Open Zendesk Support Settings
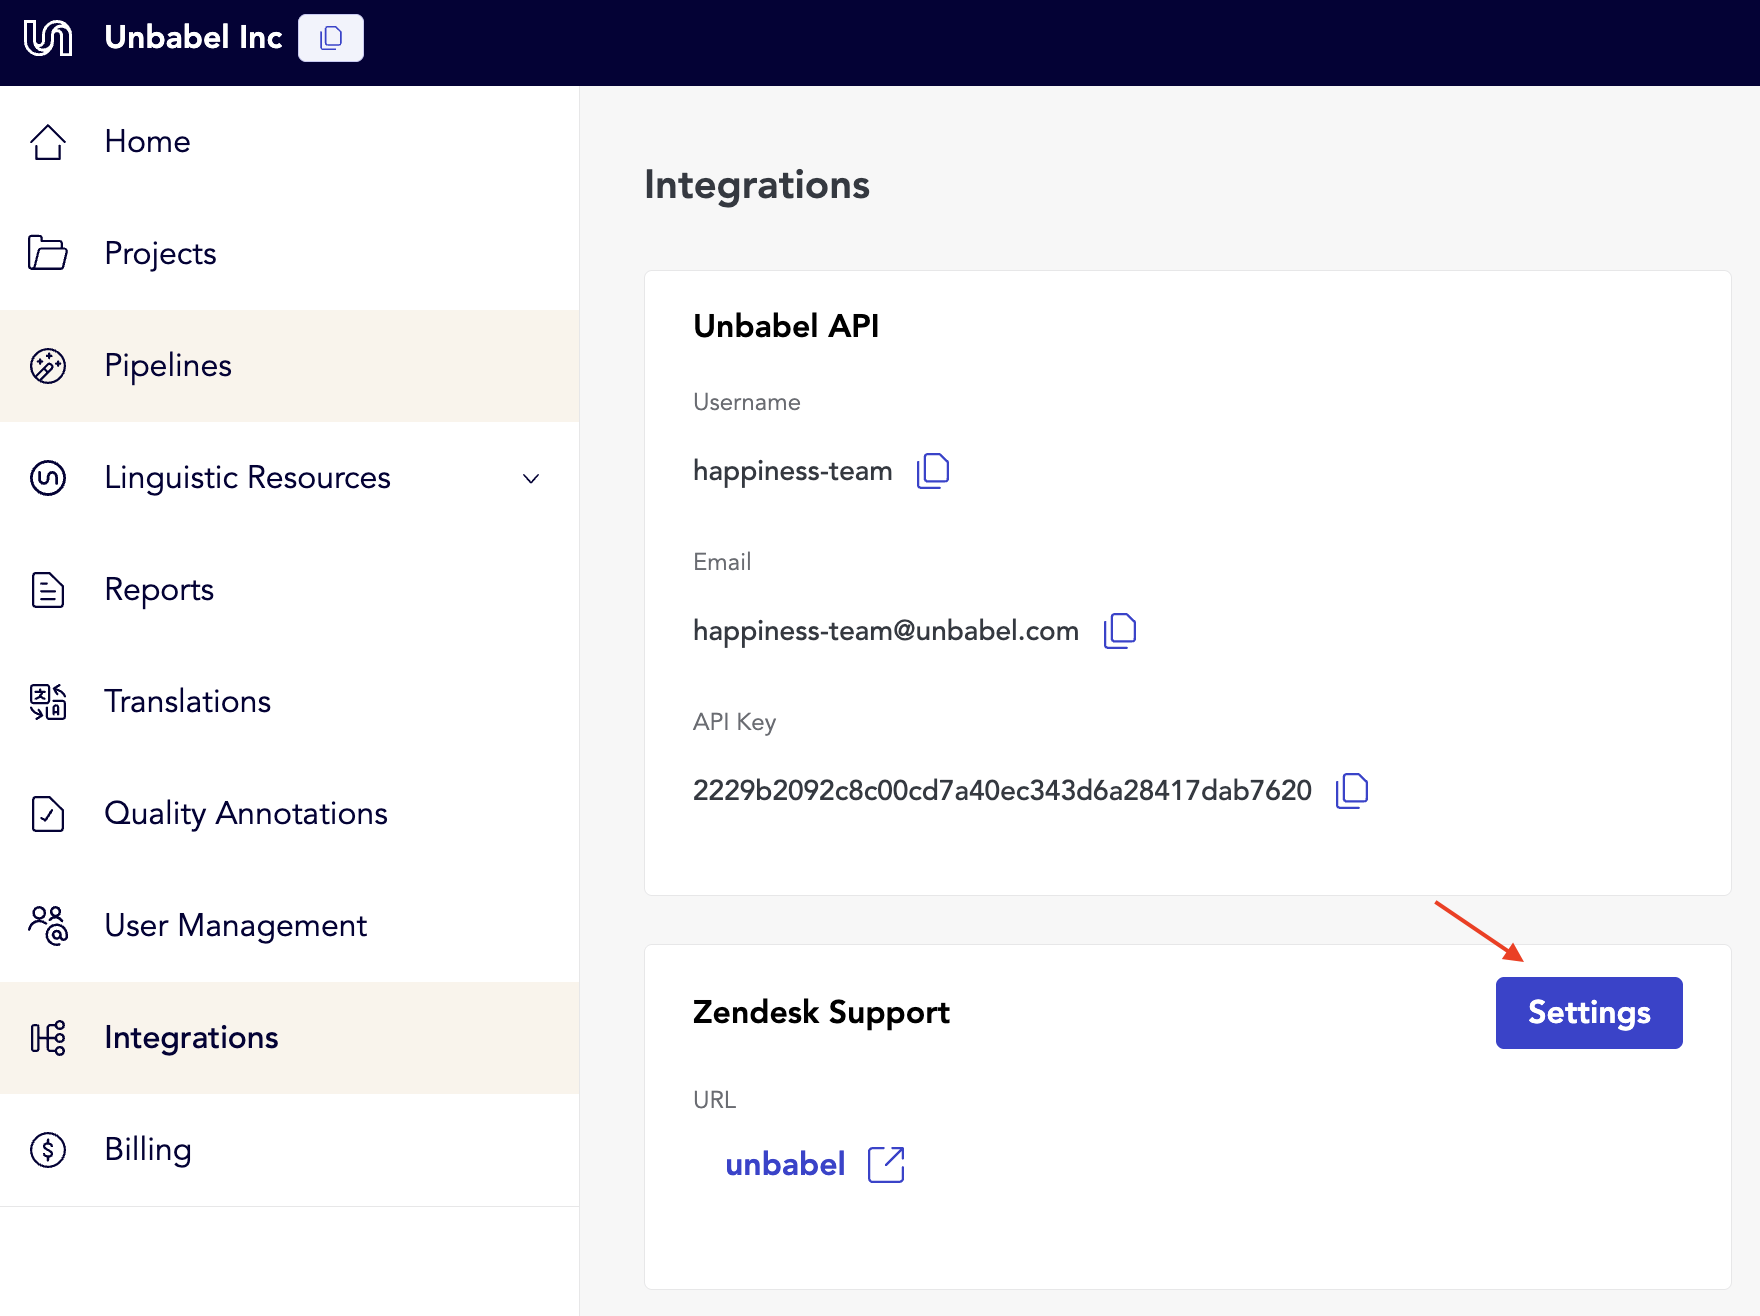Image resolution: width=1760 pixels, height=1316 pixels. (x=1589, y=1013)
